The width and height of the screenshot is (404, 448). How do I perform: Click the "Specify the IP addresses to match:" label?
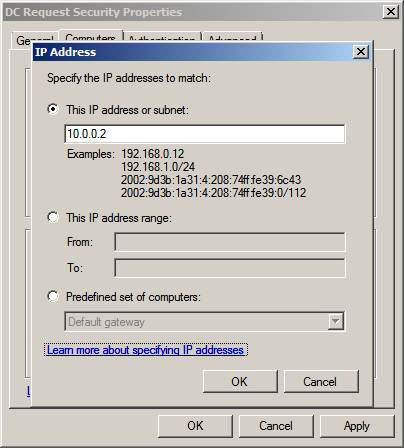(x=129, y=78)
